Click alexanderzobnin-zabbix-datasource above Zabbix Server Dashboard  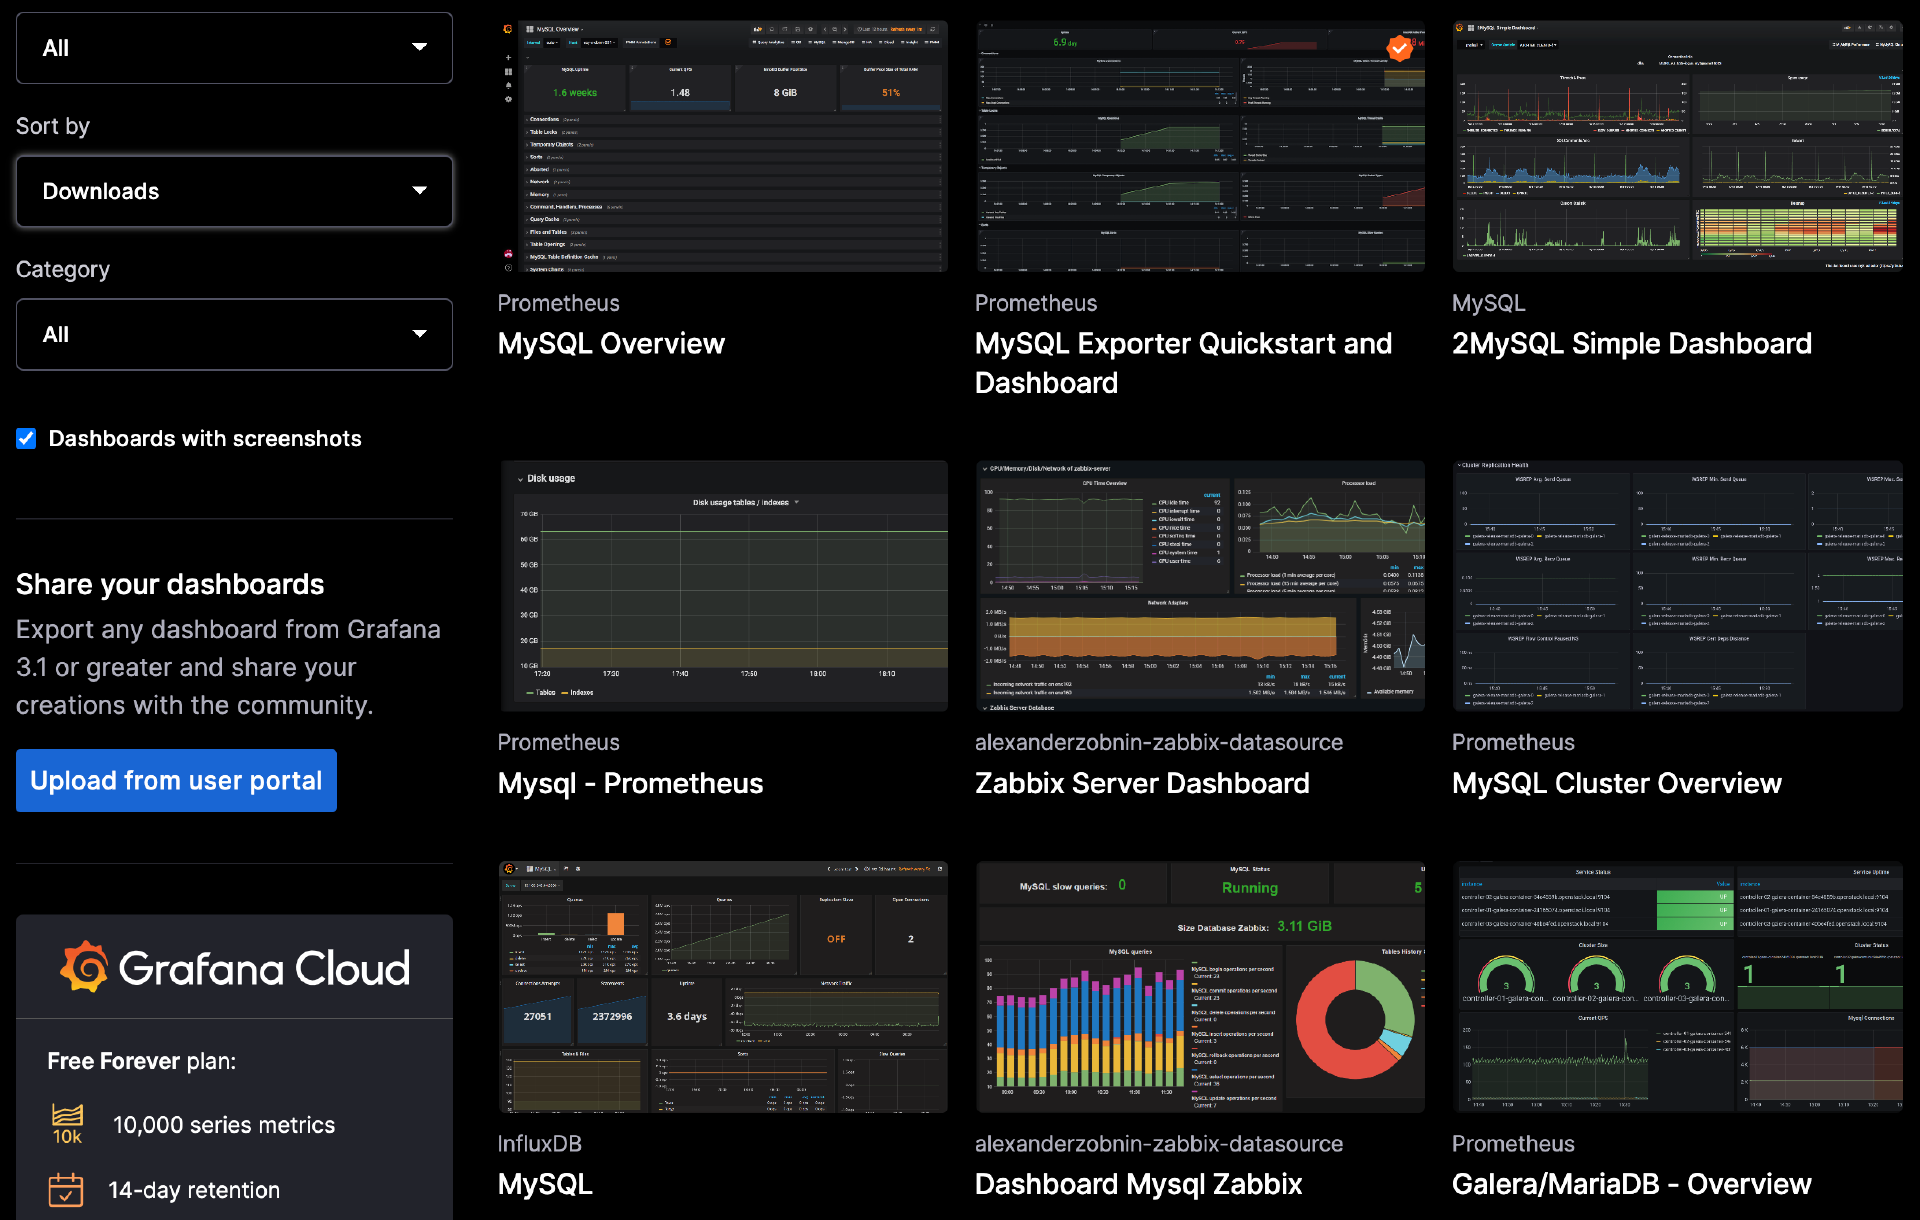click(x=1158, y=743)
